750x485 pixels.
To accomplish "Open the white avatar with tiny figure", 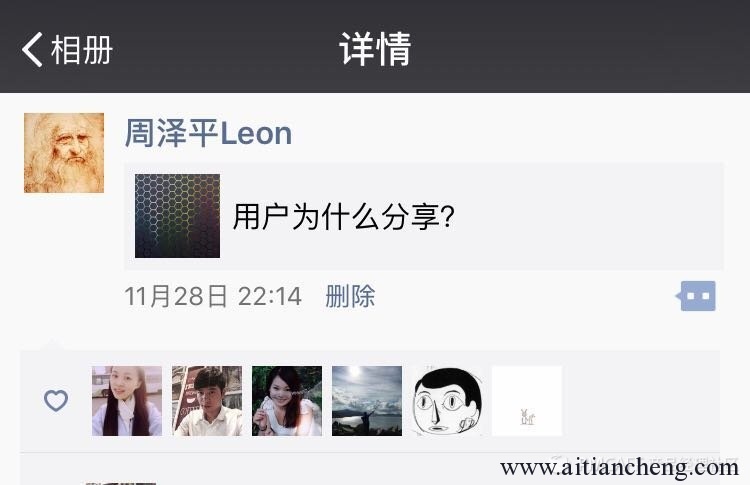I will click(x=527, y=401).
